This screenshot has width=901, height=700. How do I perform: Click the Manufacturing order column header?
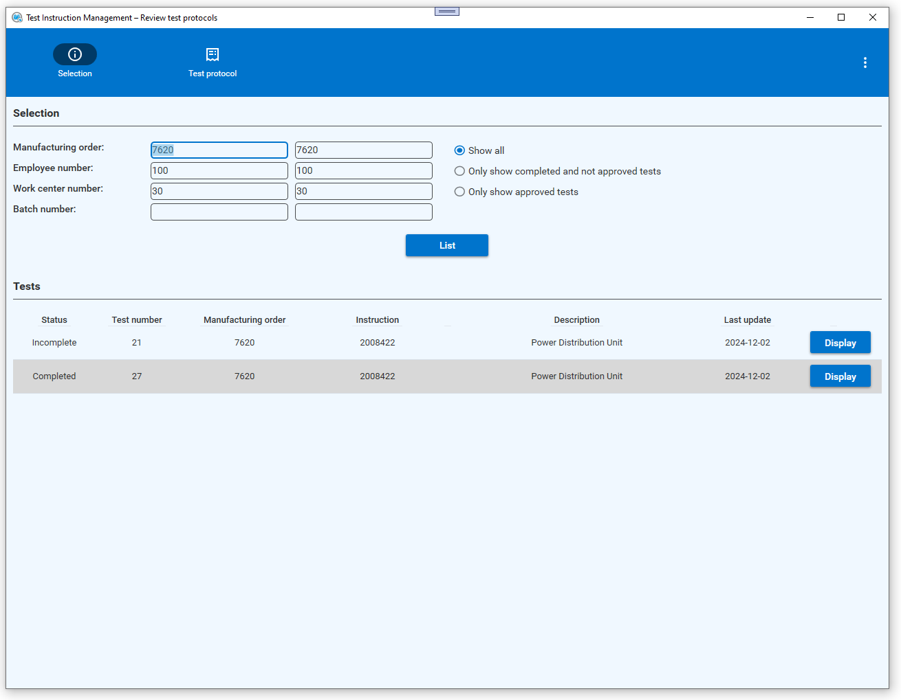pos(244,320)
